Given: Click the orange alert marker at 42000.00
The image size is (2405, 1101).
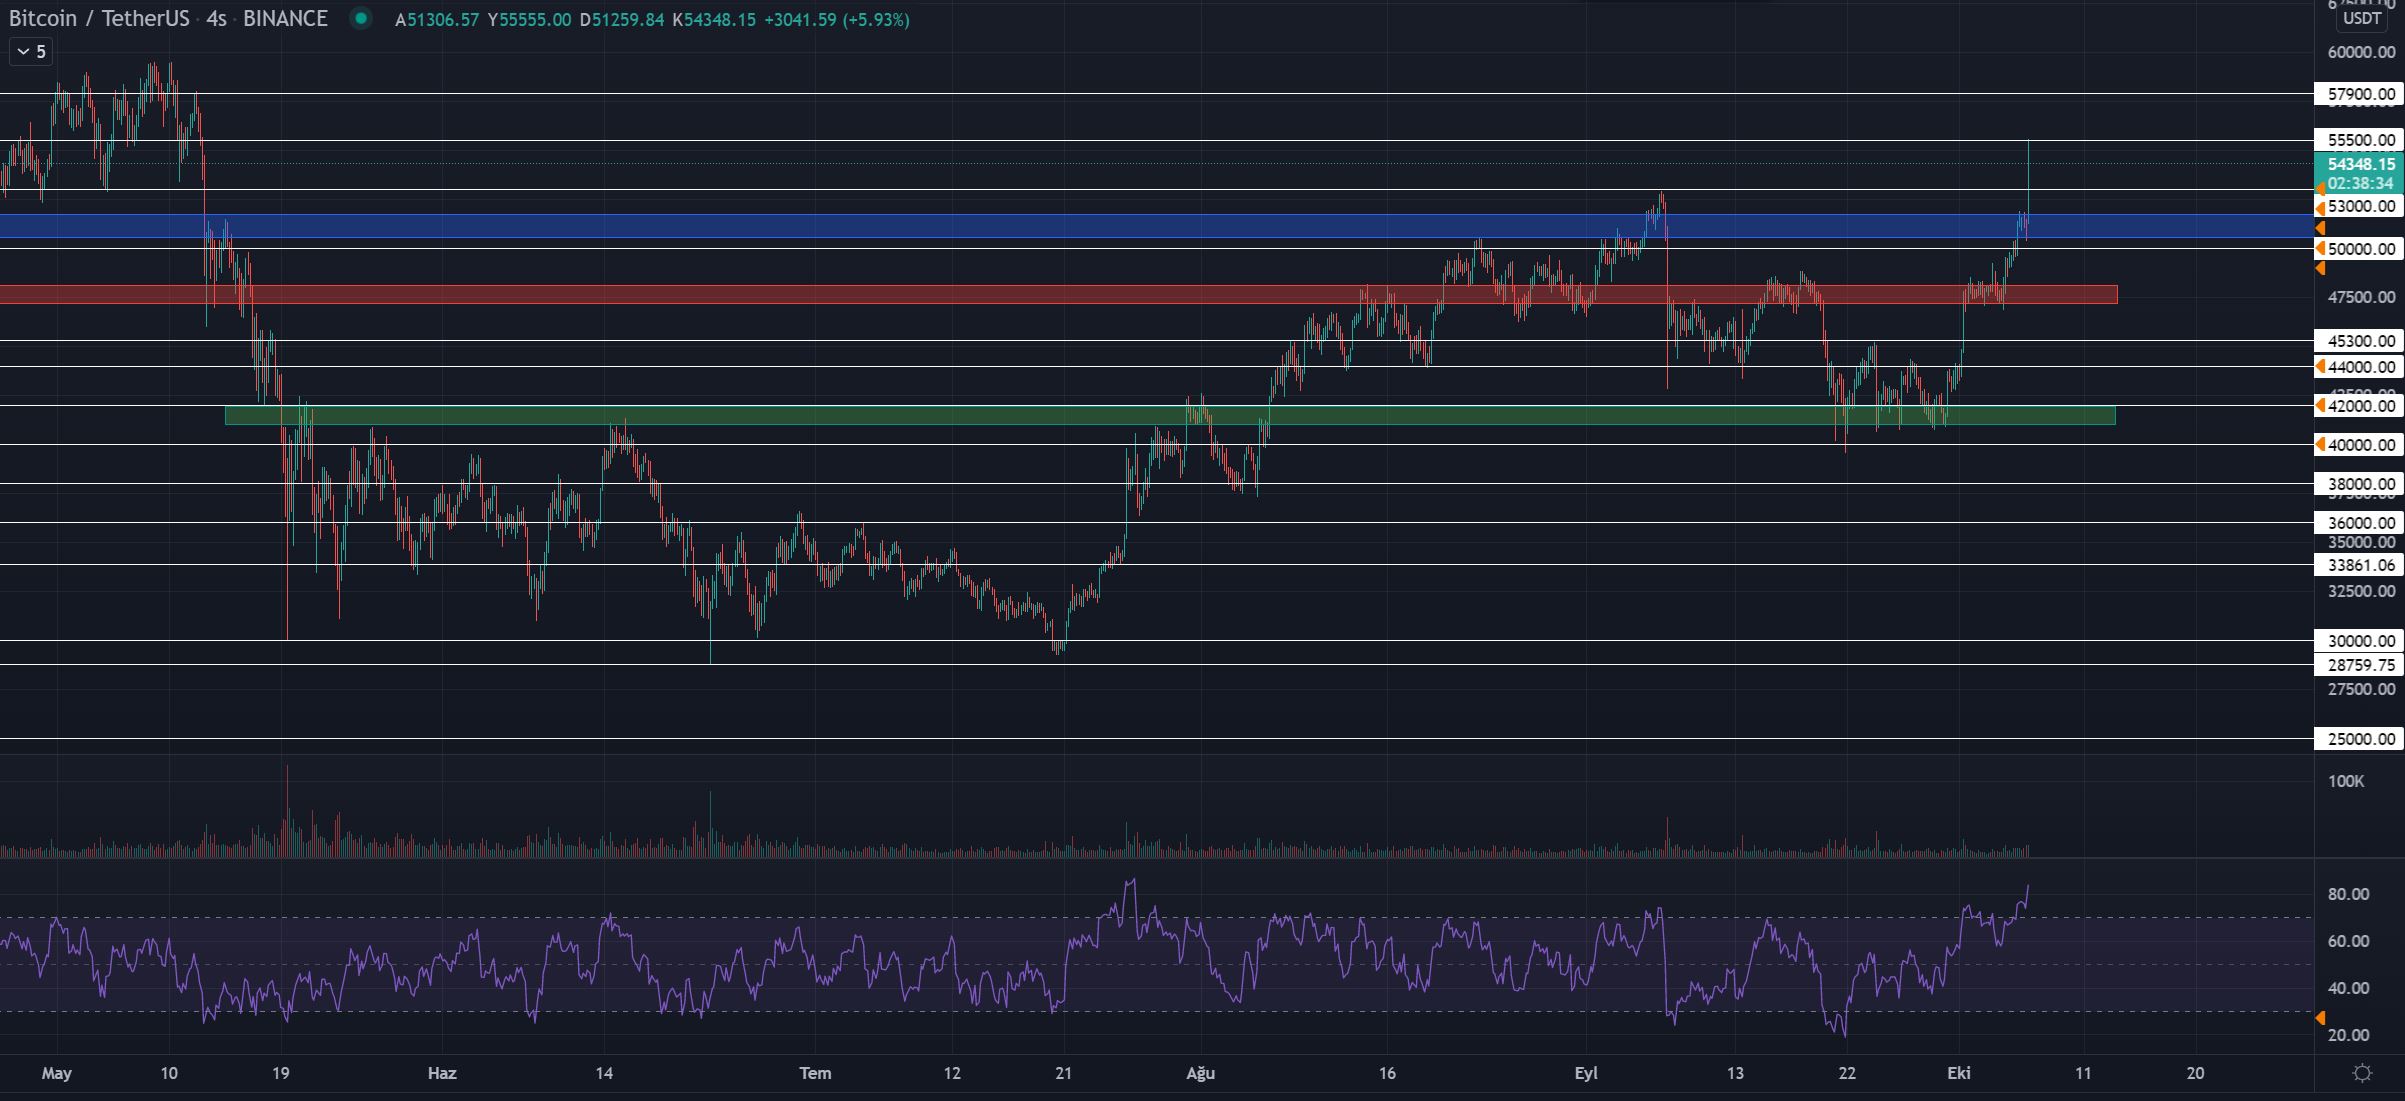Looking at the screenshot, I should (x=2320, y=406).
